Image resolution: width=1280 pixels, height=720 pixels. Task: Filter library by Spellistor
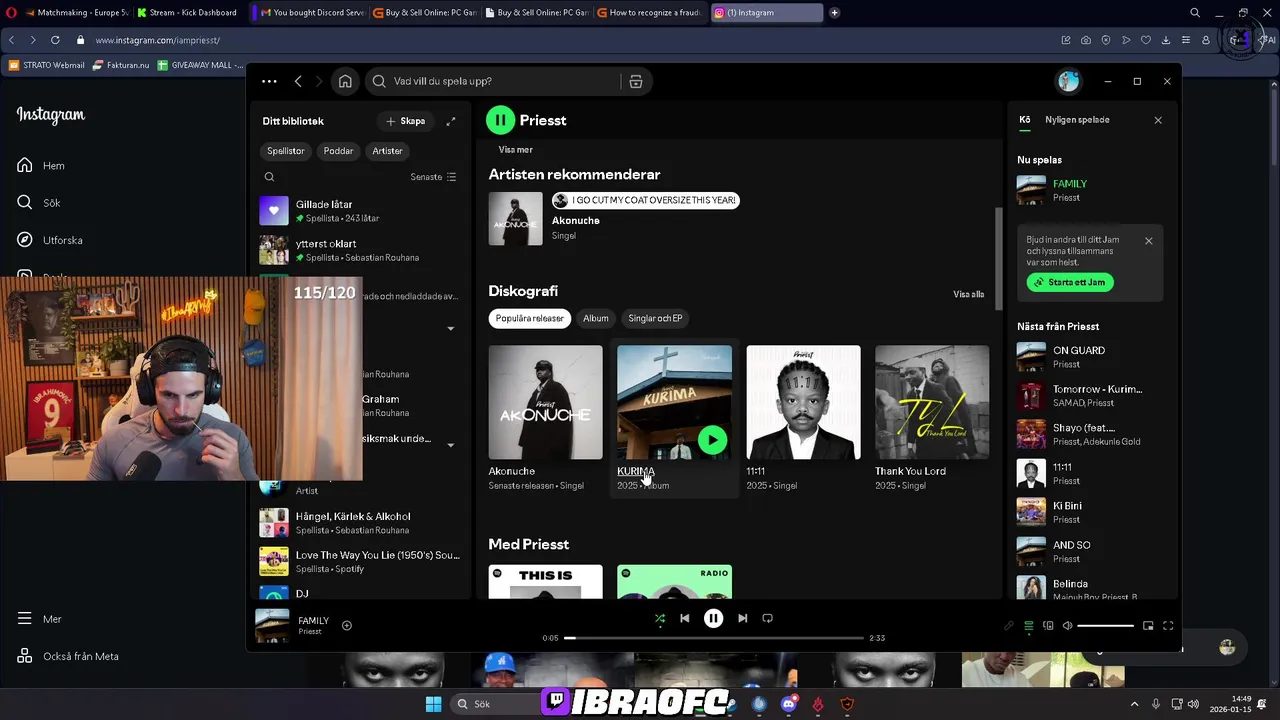click(x=286, y=151)
